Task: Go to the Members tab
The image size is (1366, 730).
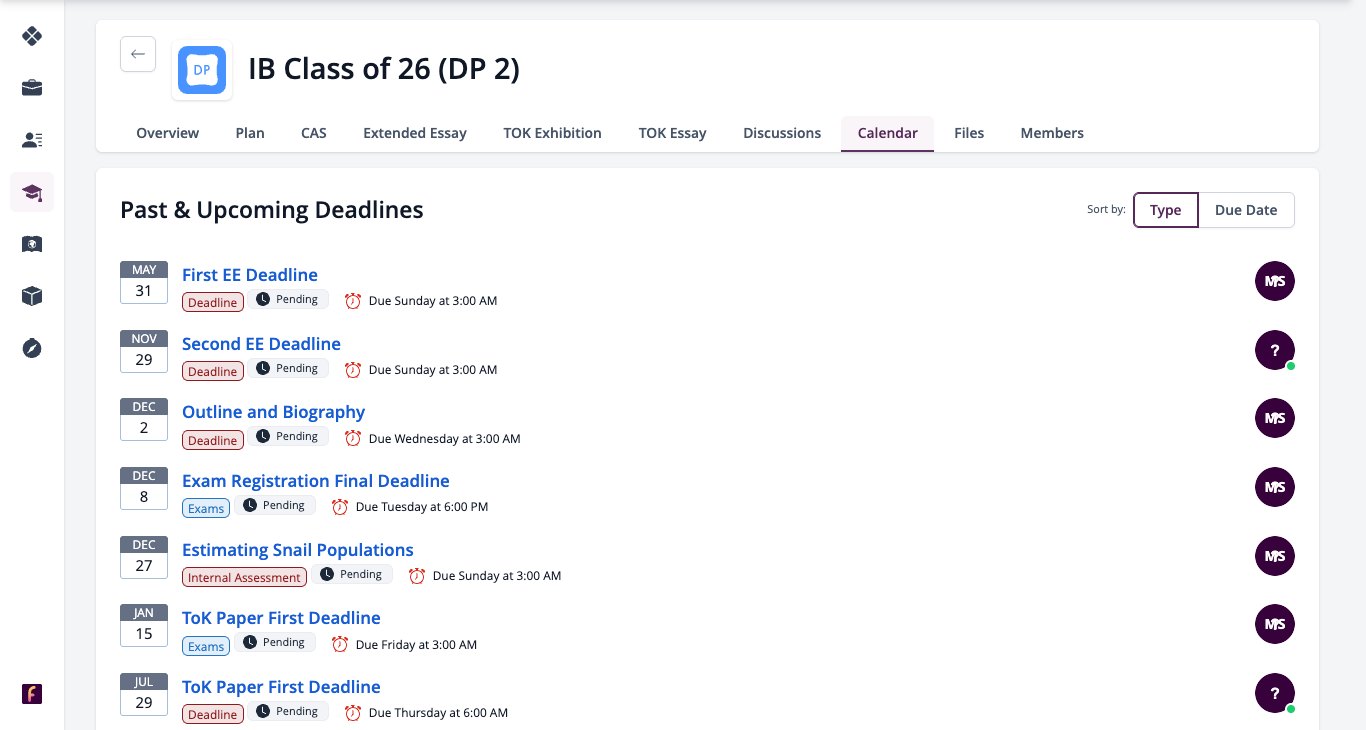Action: click(x=1052, y=133)
